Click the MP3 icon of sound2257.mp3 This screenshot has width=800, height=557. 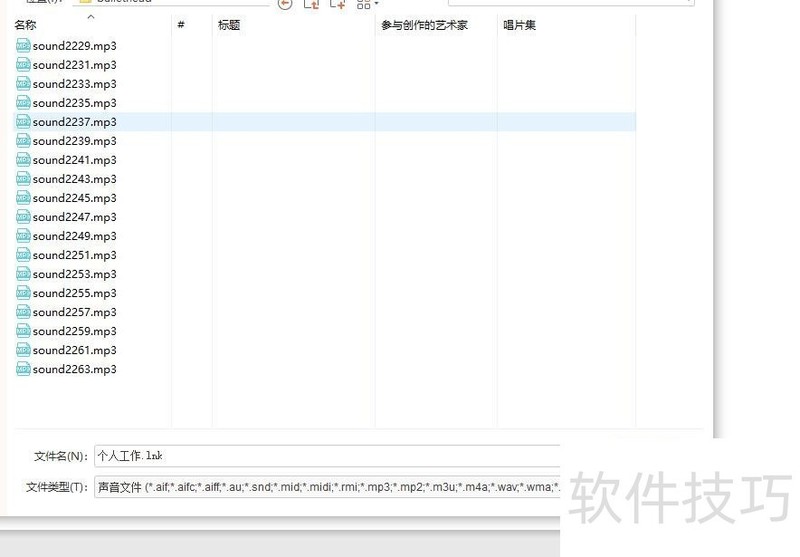pos(23,312)
